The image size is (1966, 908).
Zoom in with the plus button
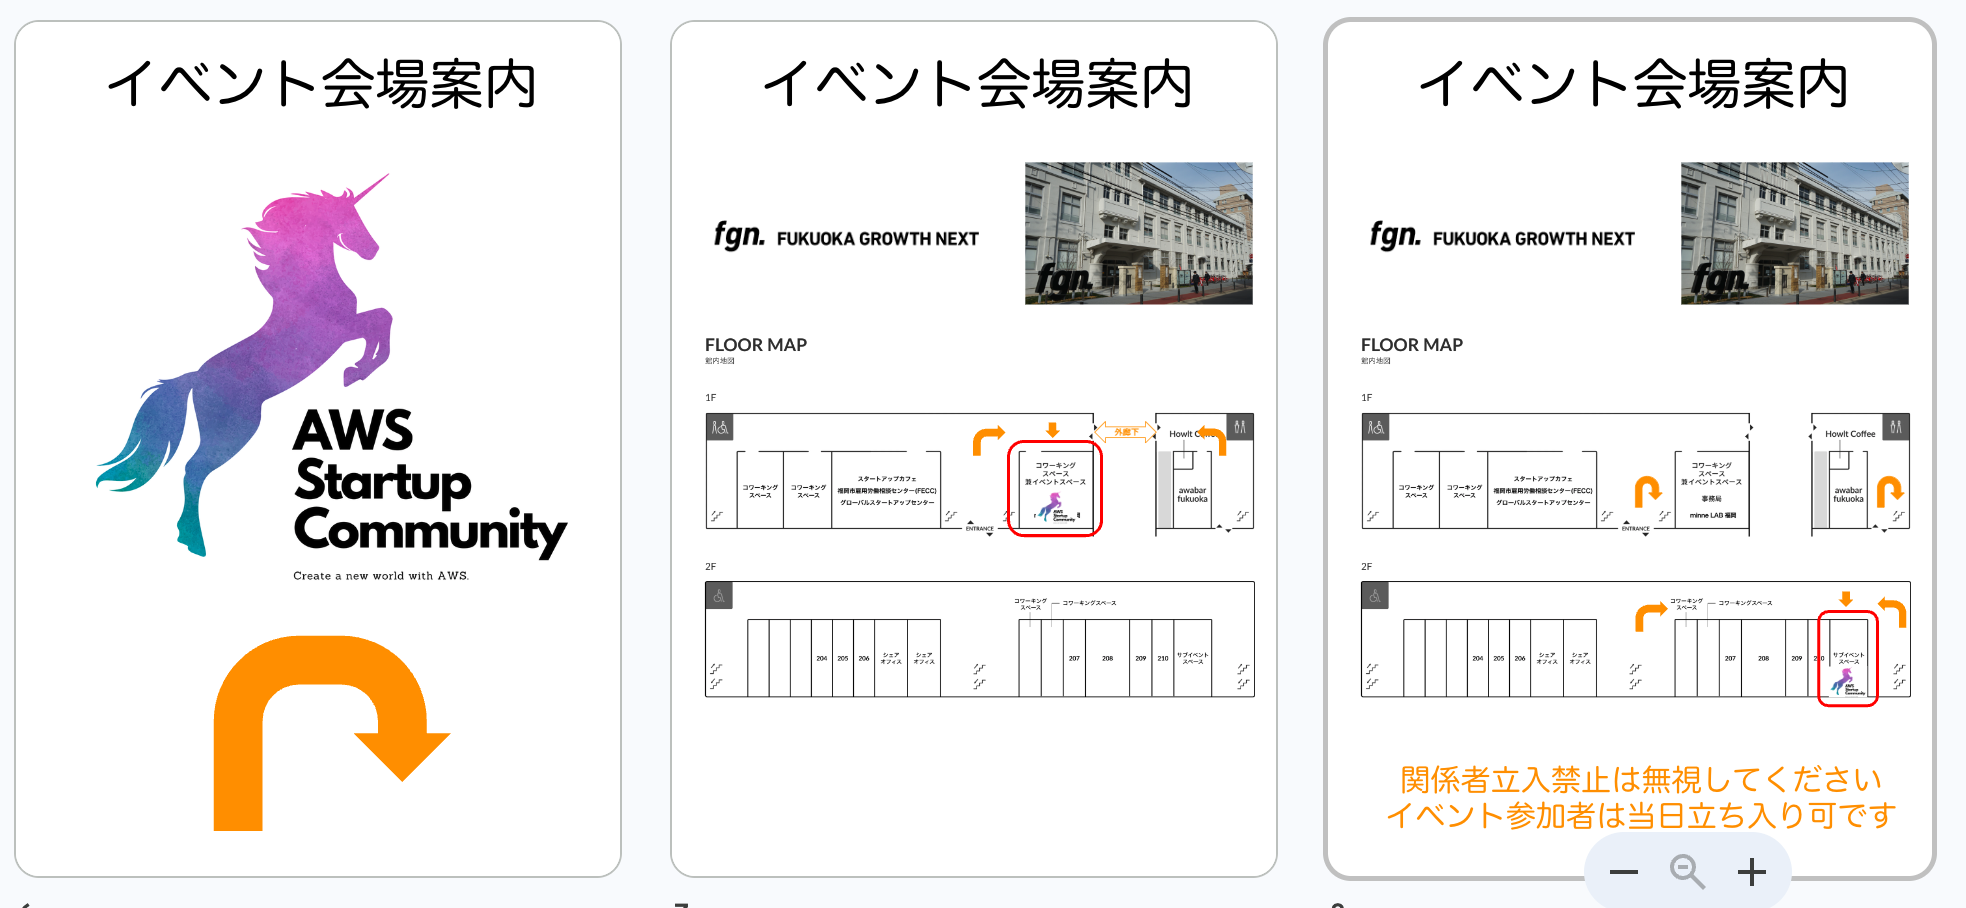pyautogui.click(x=1751, y=872)
